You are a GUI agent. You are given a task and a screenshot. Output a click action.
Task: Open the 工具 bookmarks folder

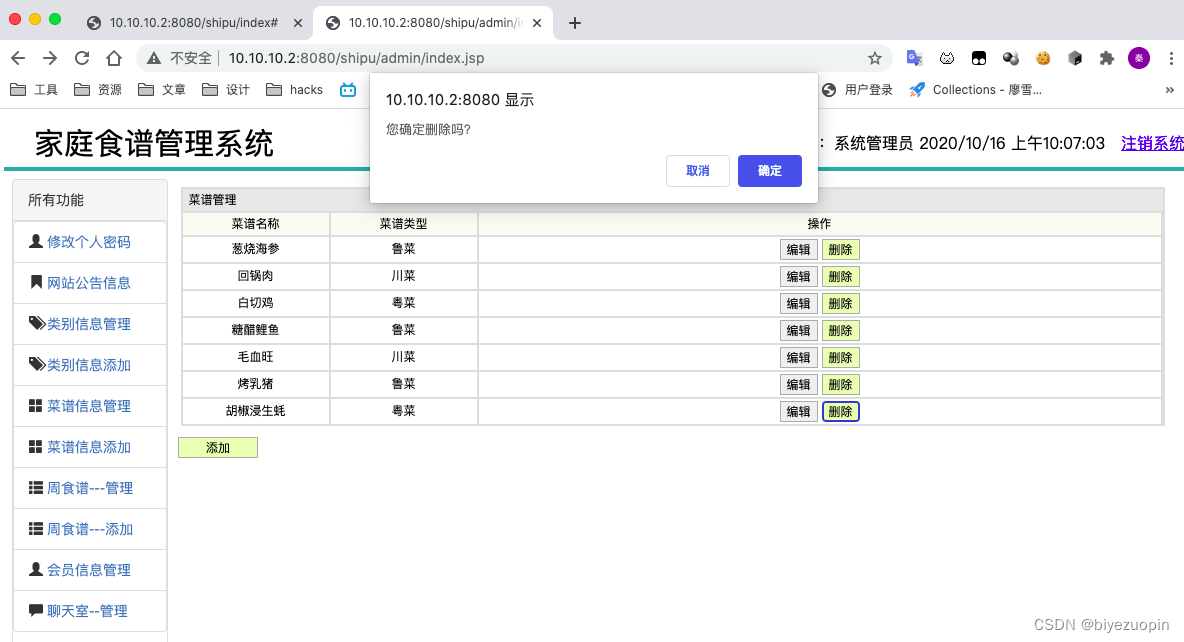pyautogui.click(x=34, y=90)
